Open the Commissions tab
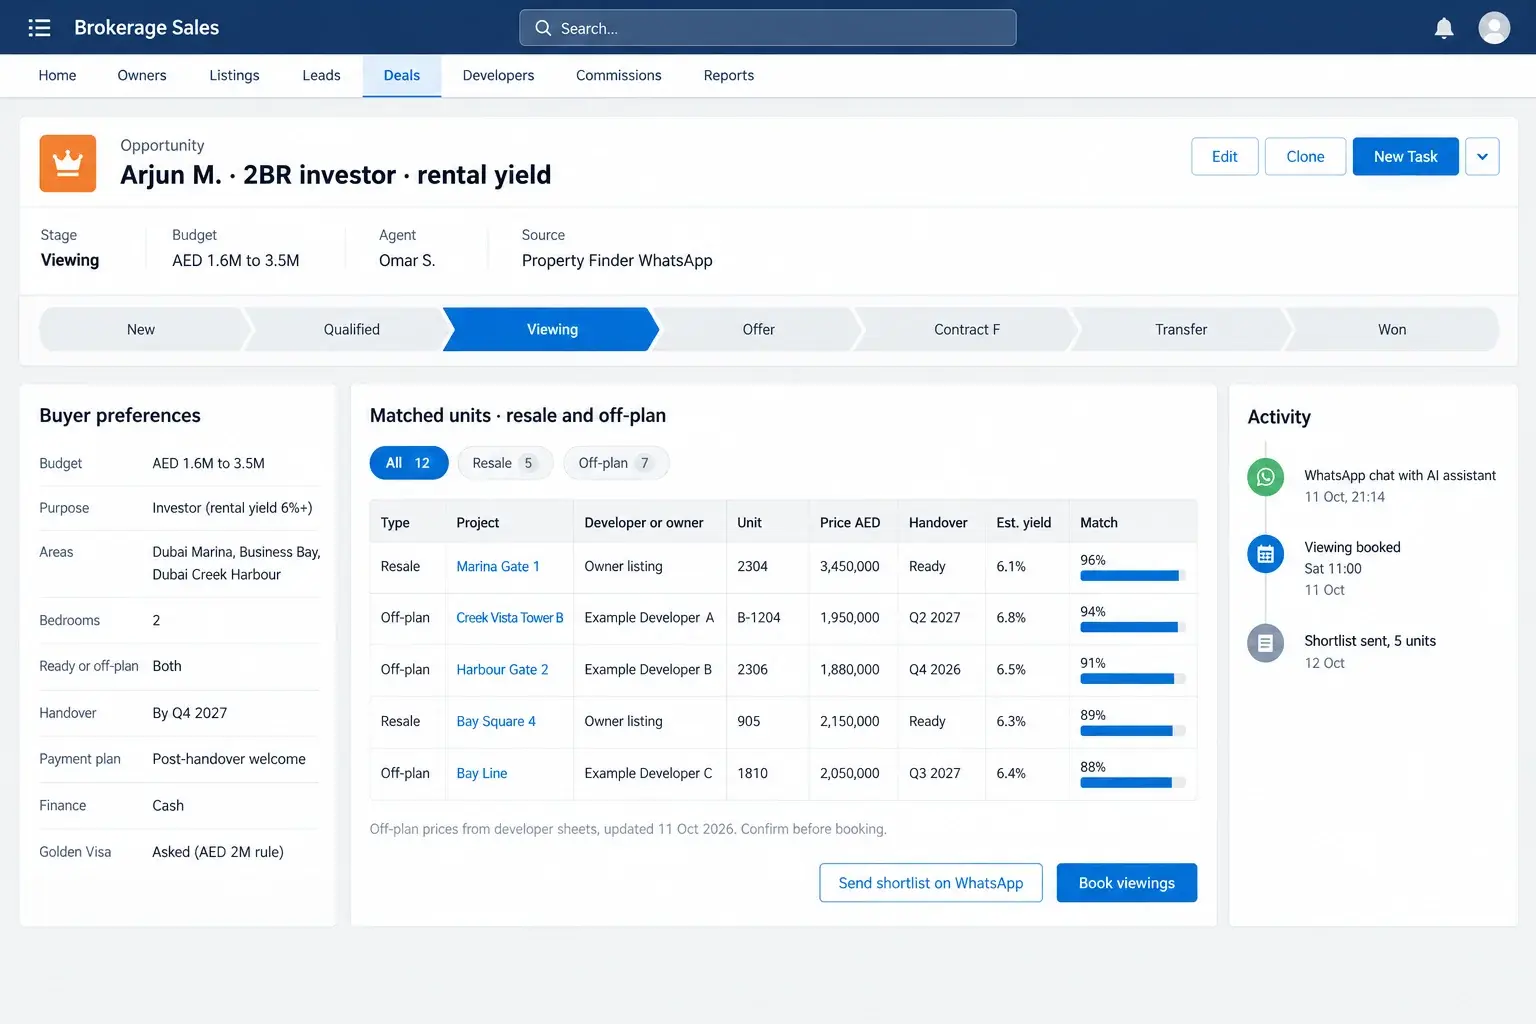 click(x=619, y=75)
